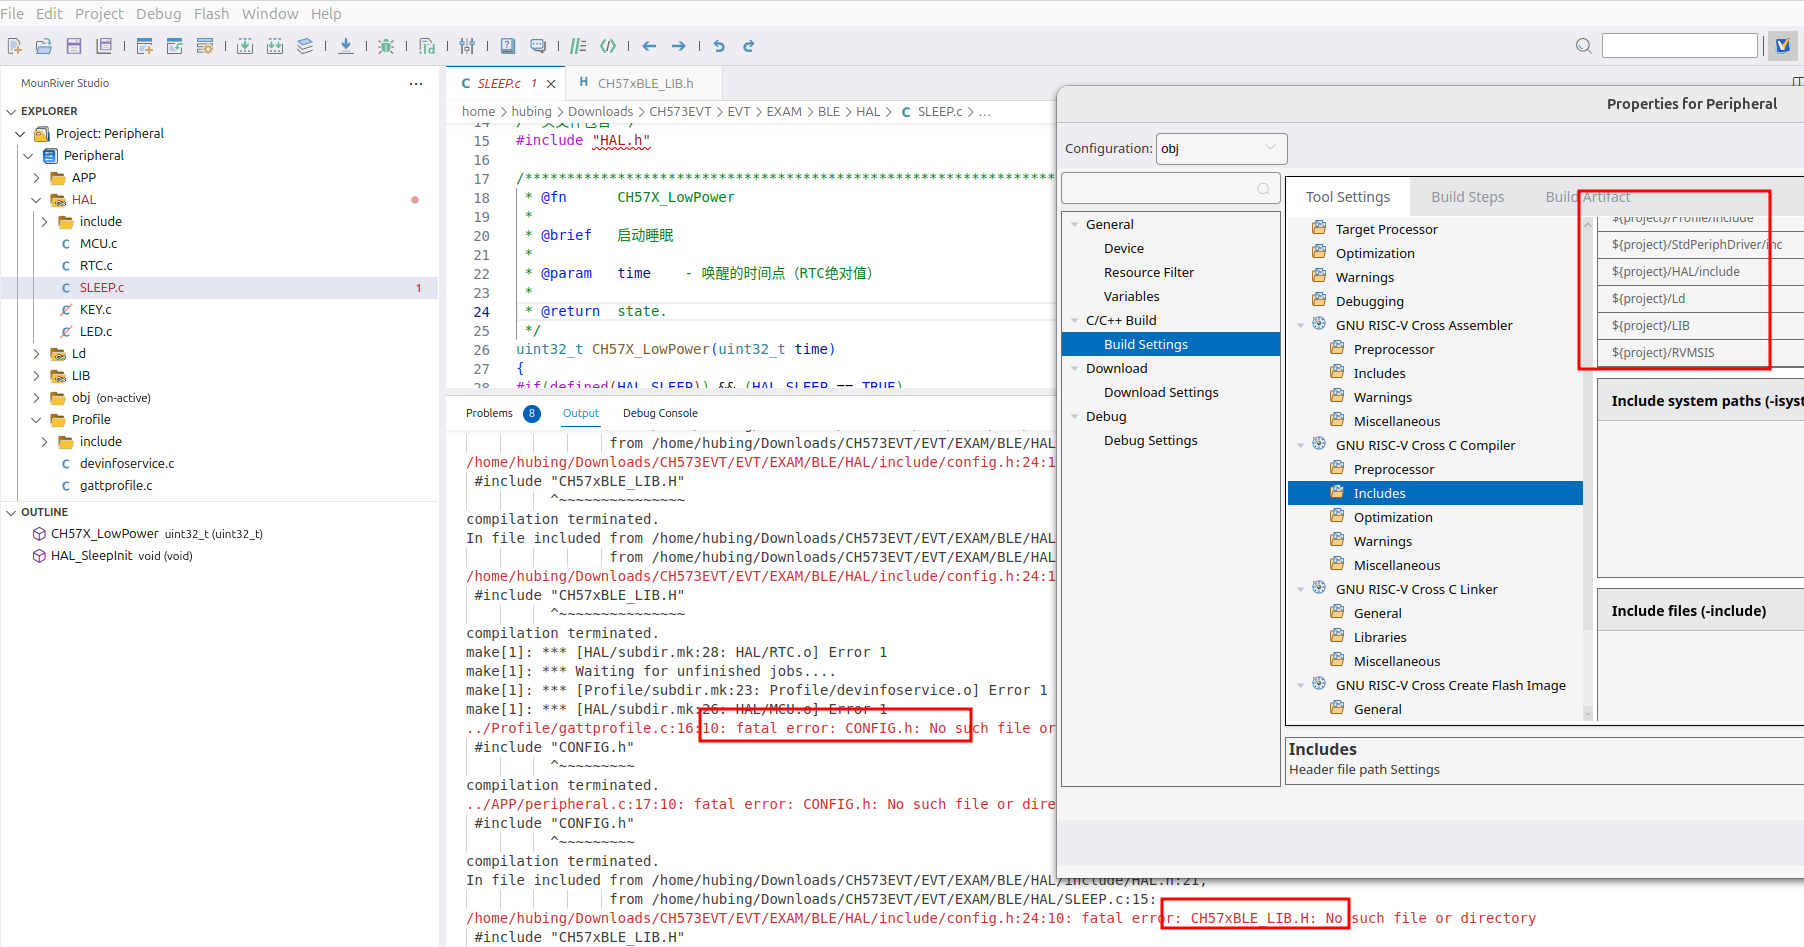Click the Open folder toolbar icon
Screen dimensions: 1804x947
click(44, 46)
